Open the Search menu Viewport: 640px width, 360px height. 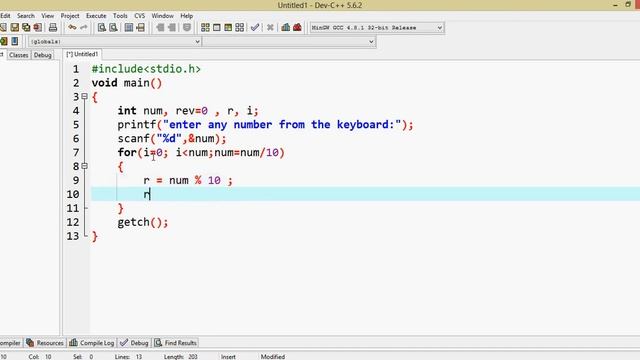(26, 16)
